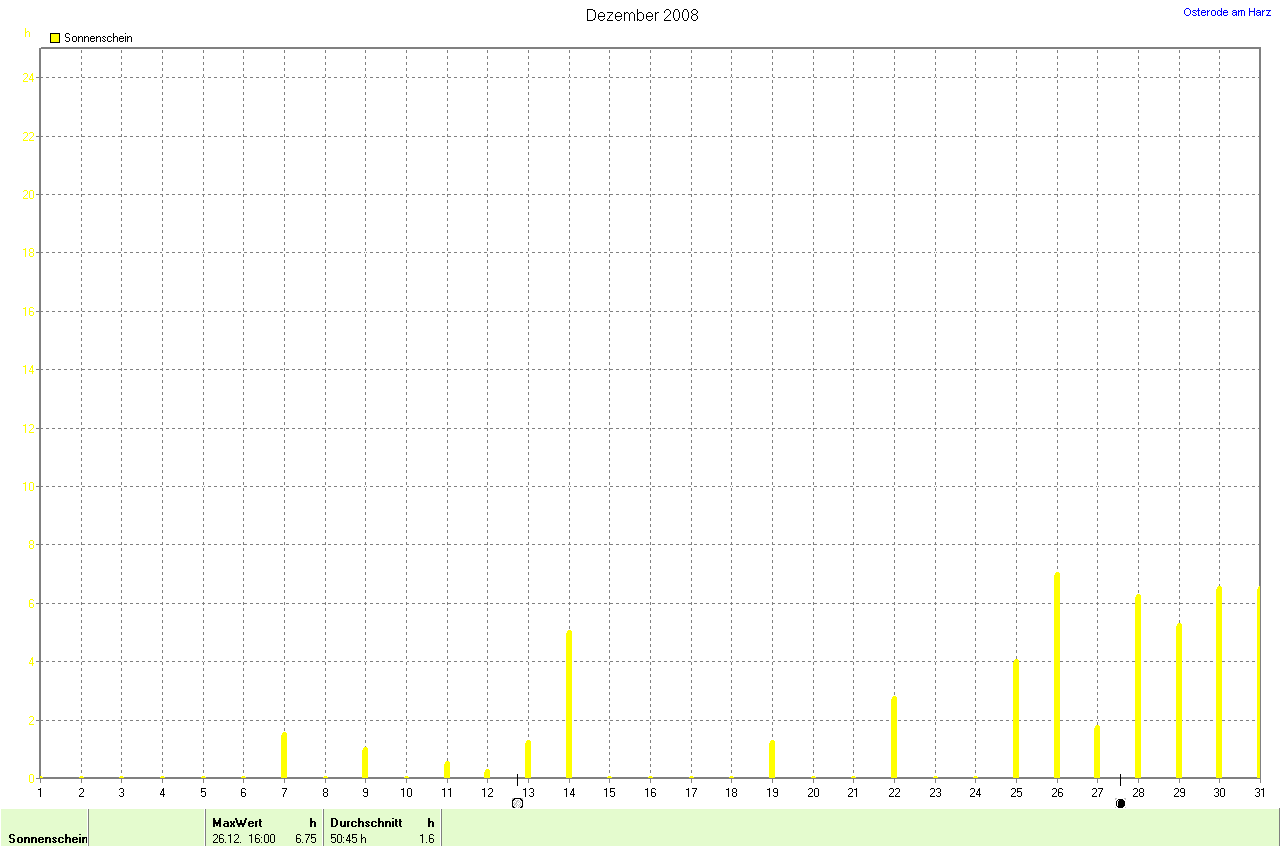The height and width of the screenshot is (846, 1280).
Task: Click the Durchschnitt column header
Action: pos(366,823)
